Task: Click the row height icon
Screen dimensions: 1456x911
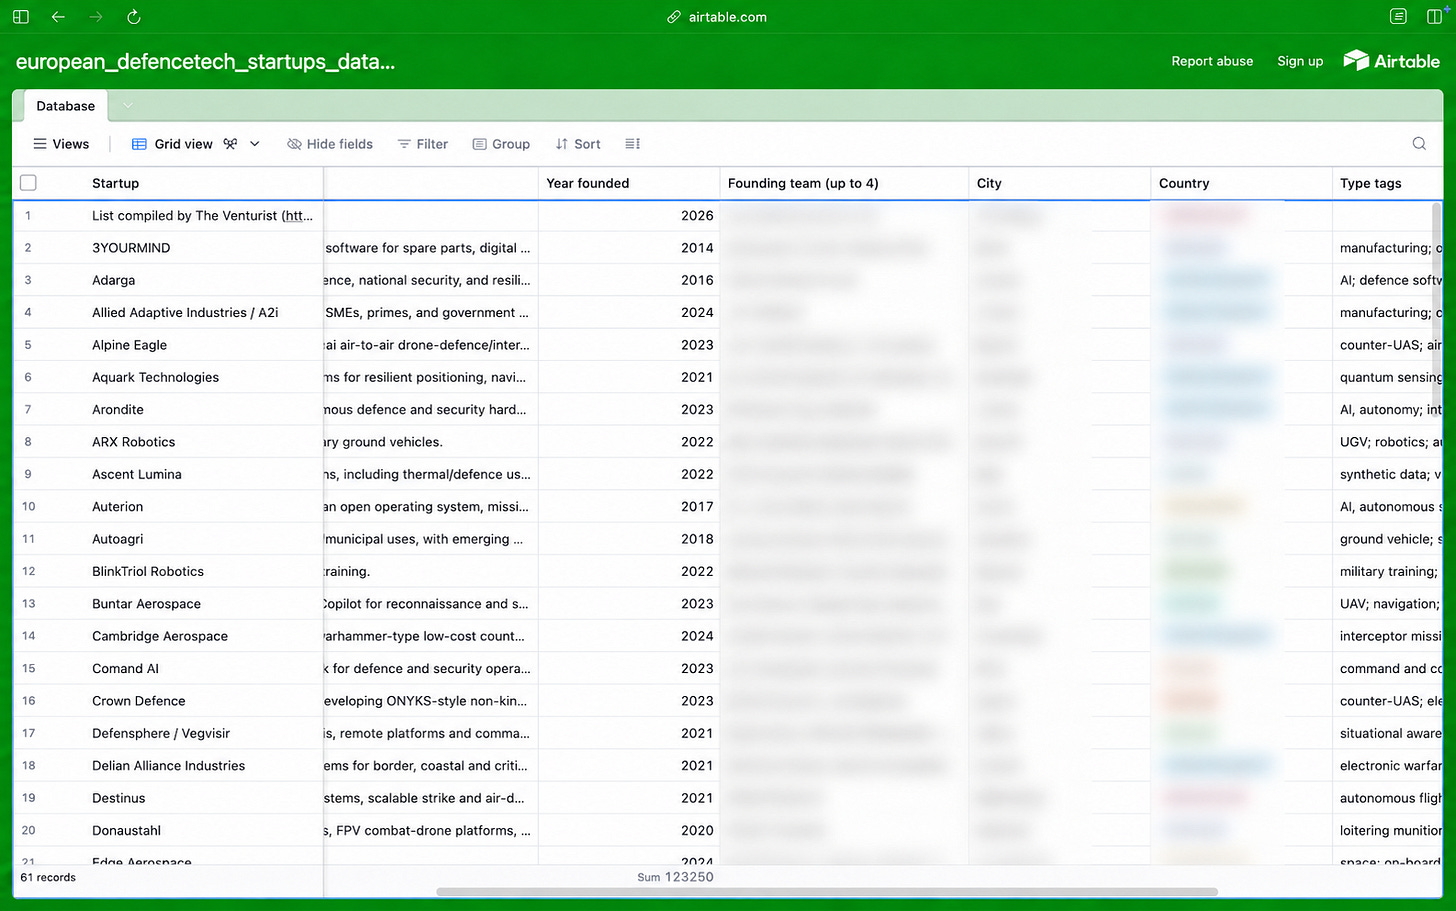Action: tap(633, 144)
